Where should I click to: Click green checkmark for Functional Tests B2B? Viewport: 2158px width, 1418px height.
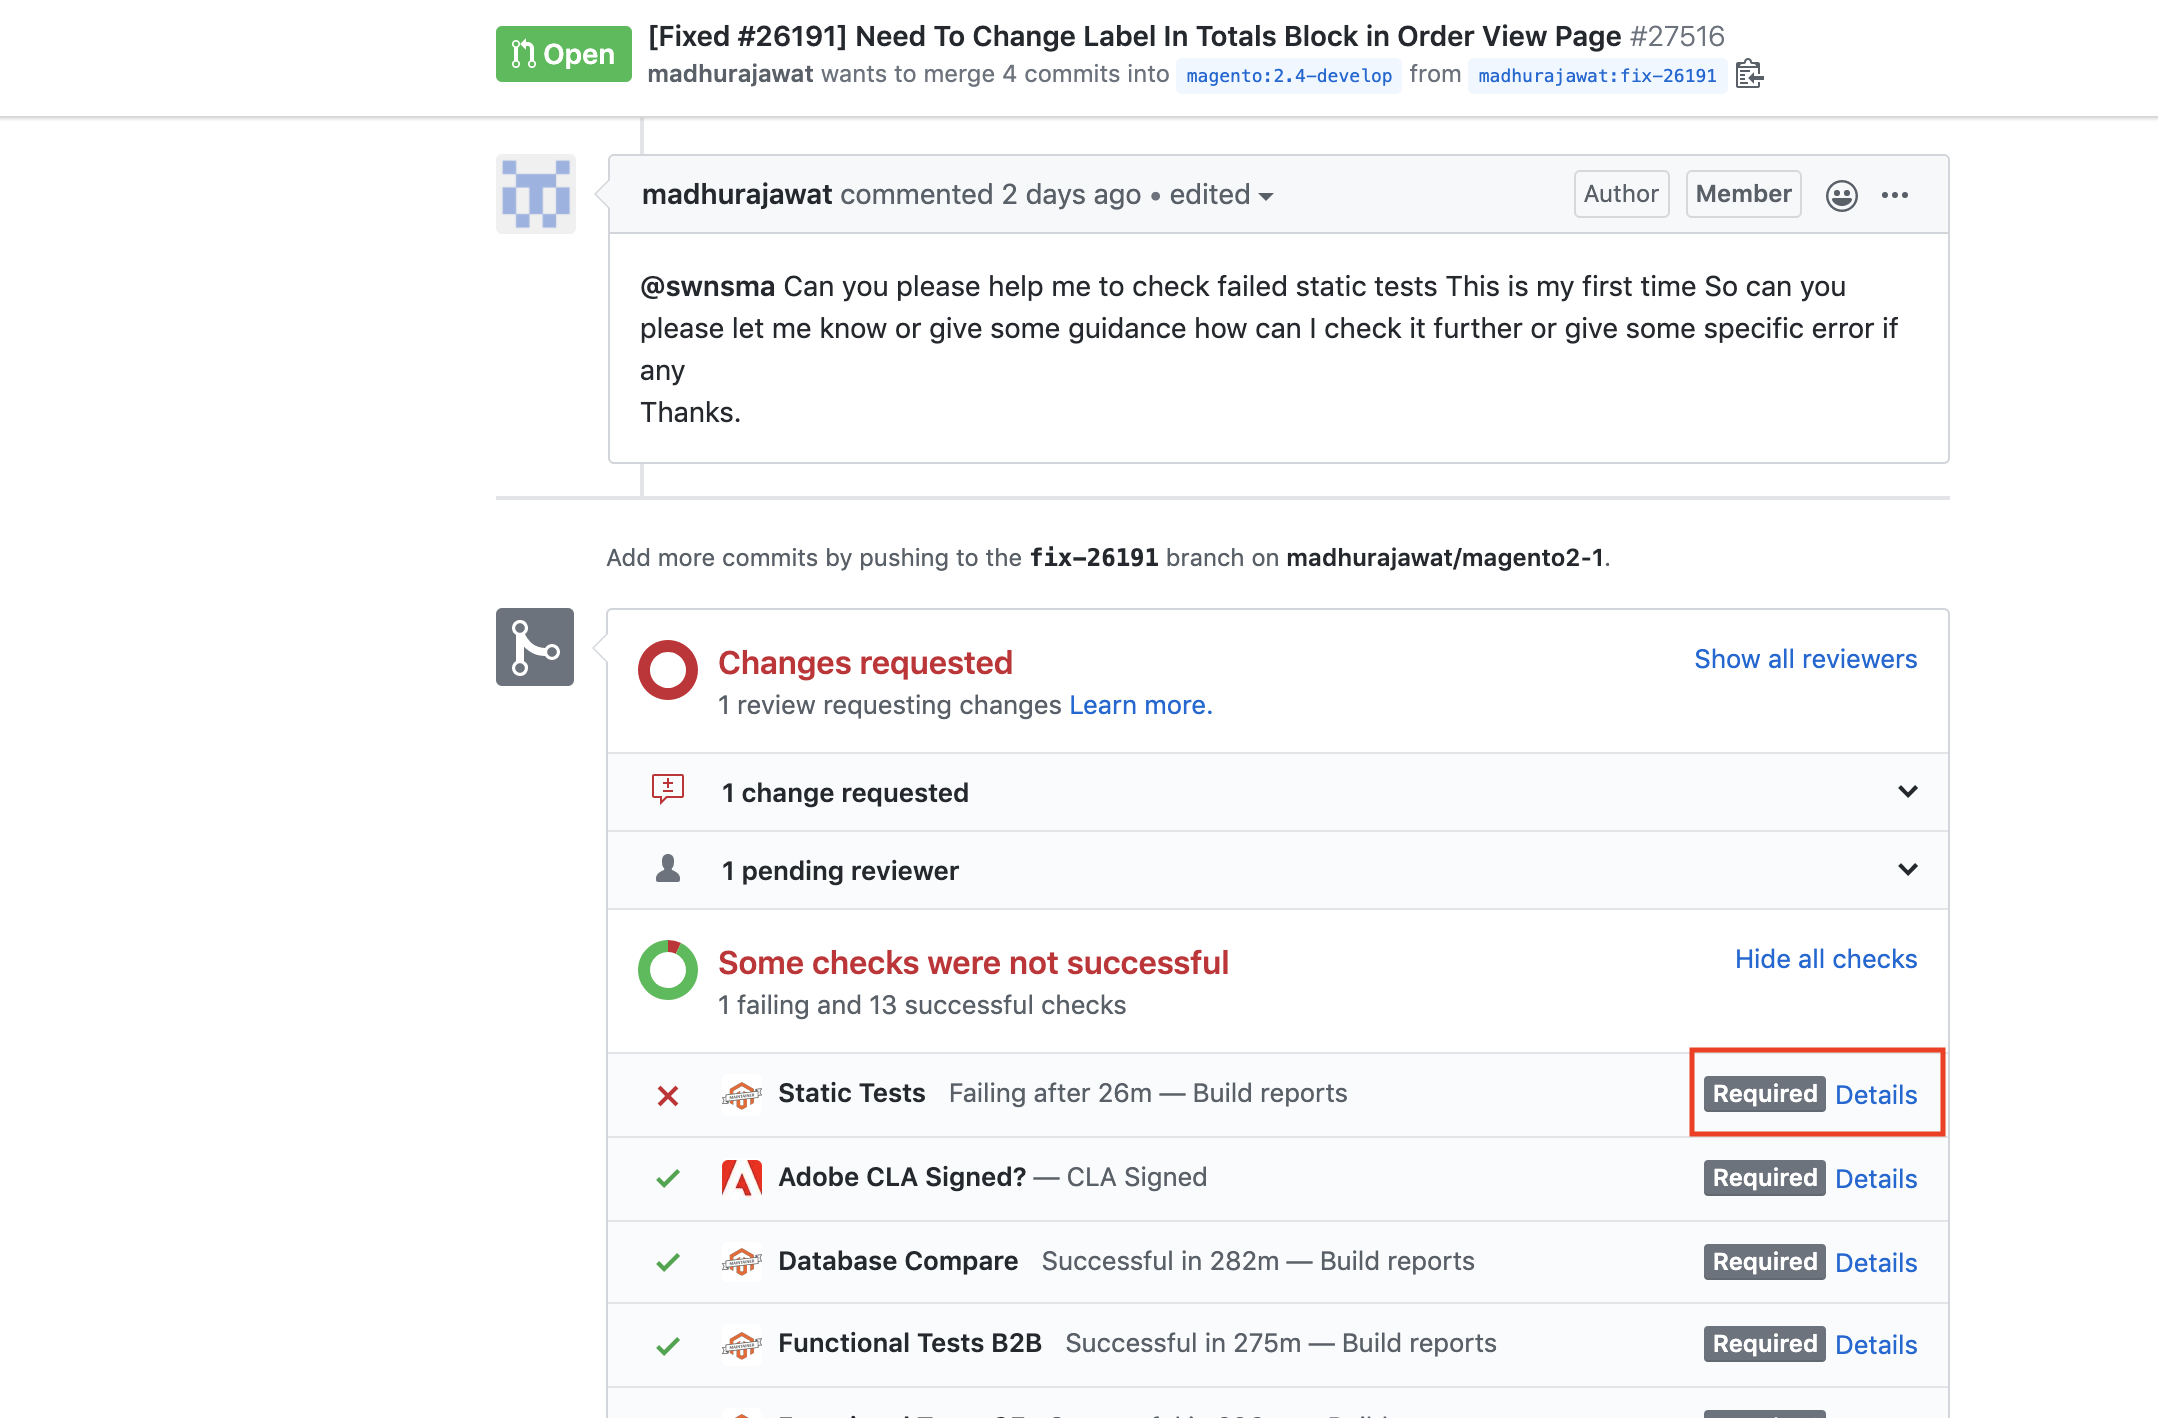click(668, 1346)
